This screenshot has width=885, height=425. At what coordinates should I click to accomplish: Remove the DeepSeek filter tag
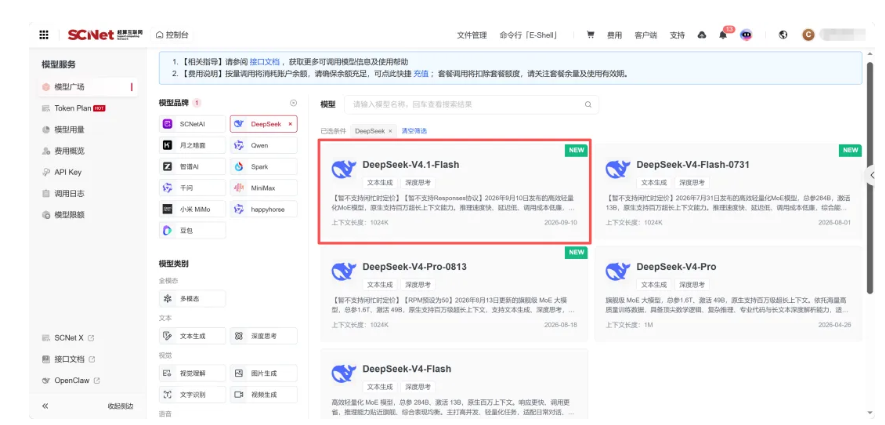390,131
